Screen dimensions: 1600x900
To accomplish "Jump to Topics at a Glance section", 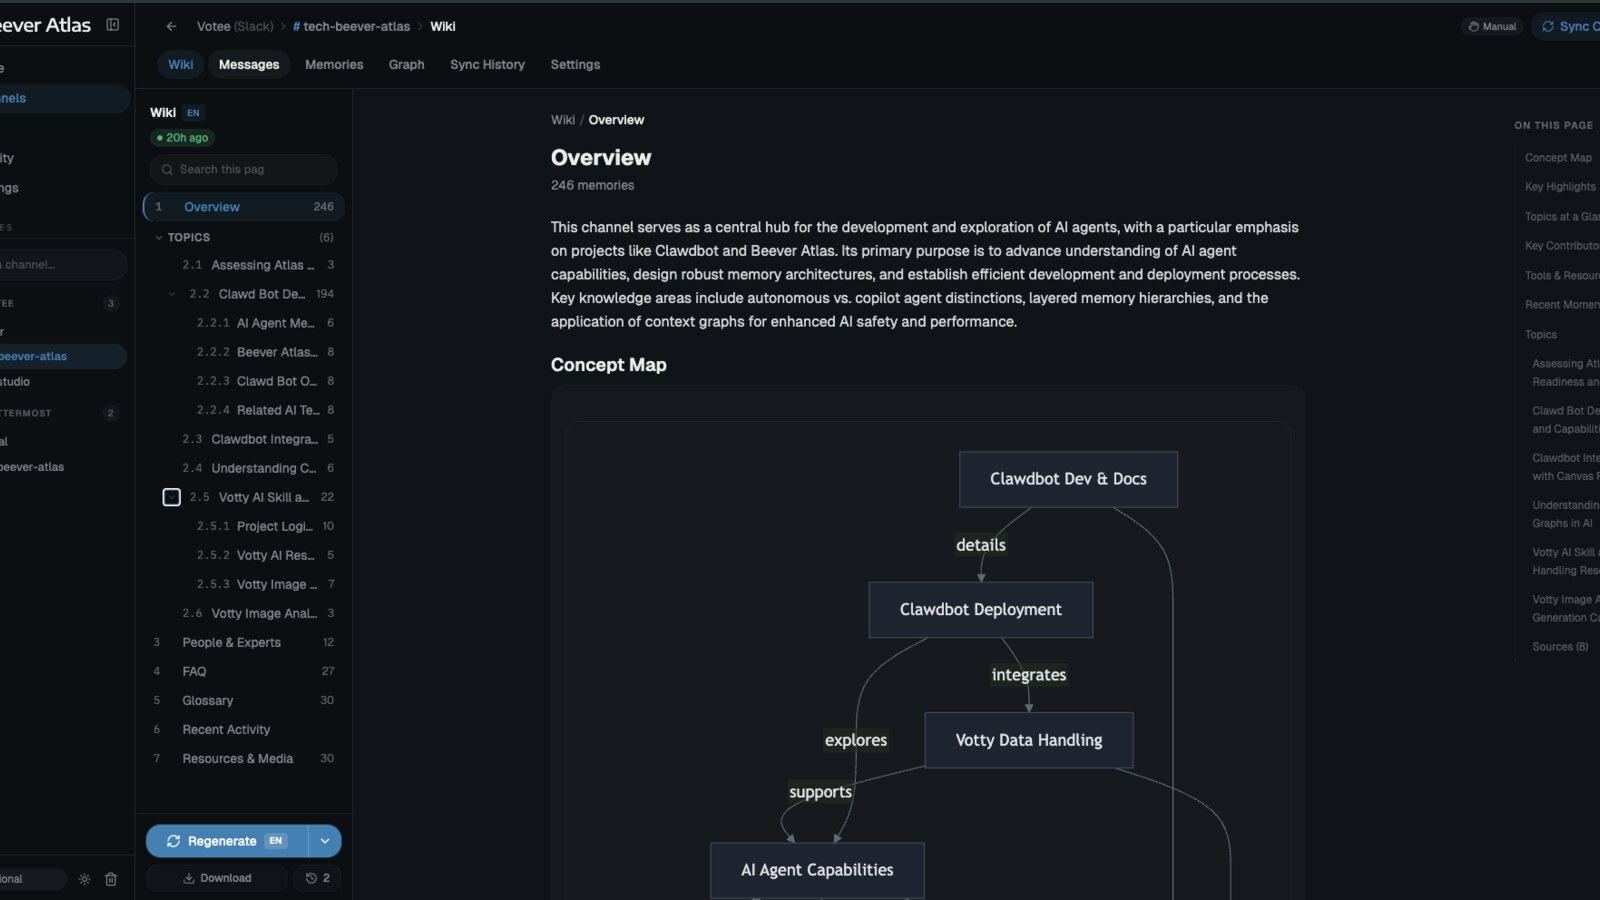I will pyautogui.click(x=1562, y=217).
